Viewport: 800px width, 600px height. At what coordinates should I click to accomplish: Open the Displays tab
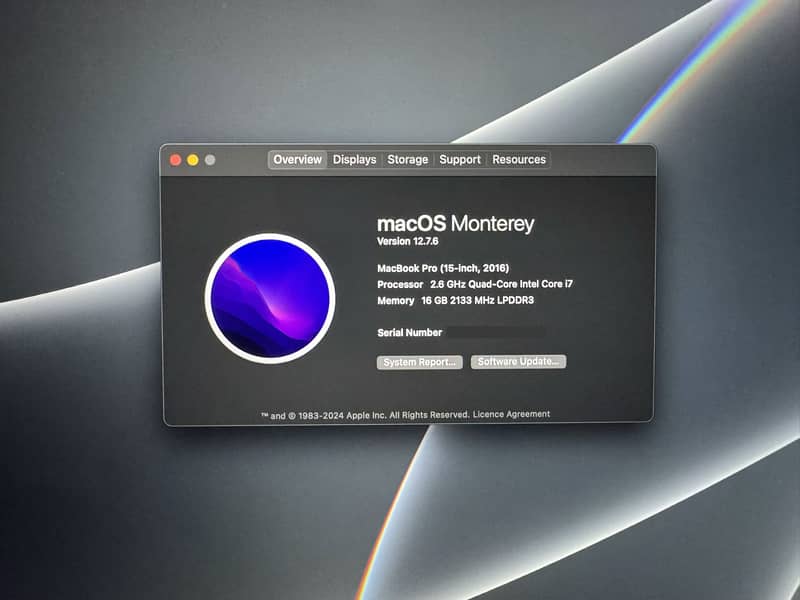pos(355,160)
